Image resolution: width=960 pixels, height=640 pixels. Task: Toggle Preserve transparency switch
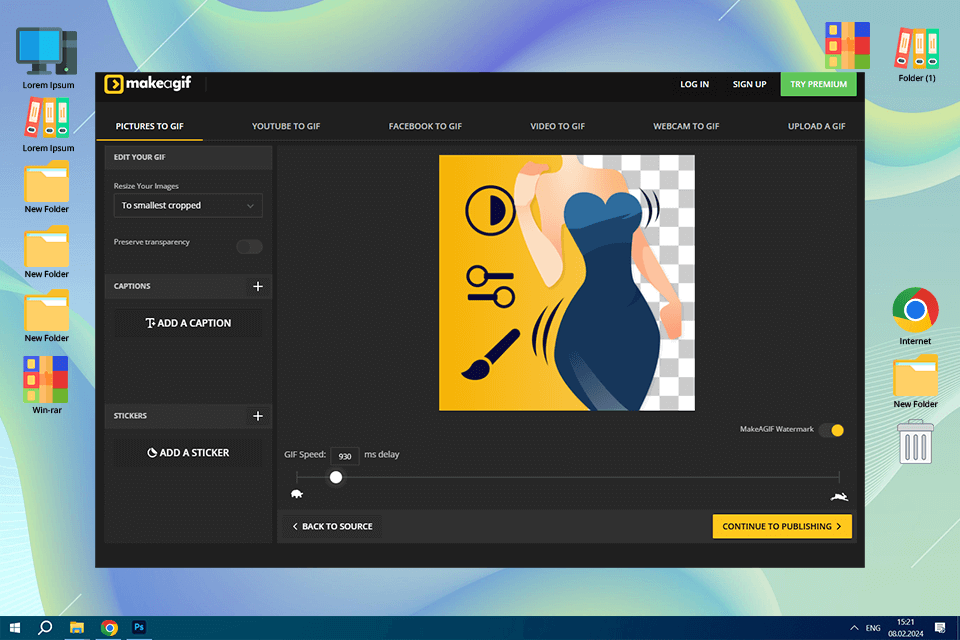click(x=249, y=246)
